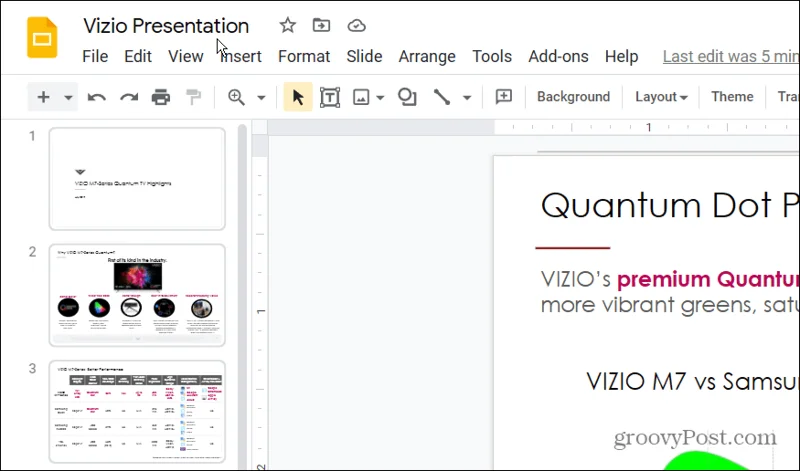
Task: Click the Google Slides home logo
Action: [42, 38]
